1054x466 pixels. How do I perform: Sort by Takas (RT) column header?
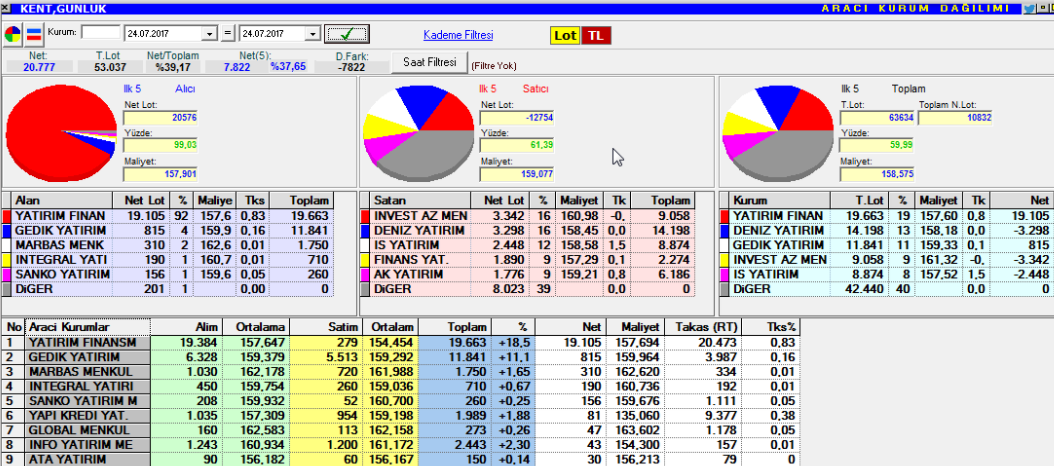coord(703,327)
